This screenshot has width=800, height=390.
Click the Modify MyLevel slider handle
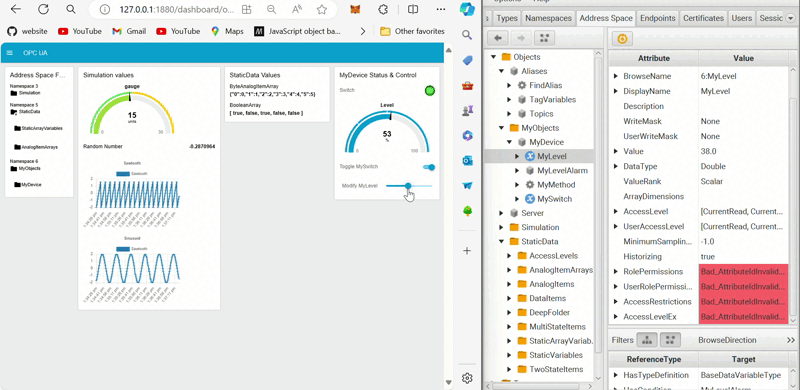pyautogui.click(x=408, y=186)
